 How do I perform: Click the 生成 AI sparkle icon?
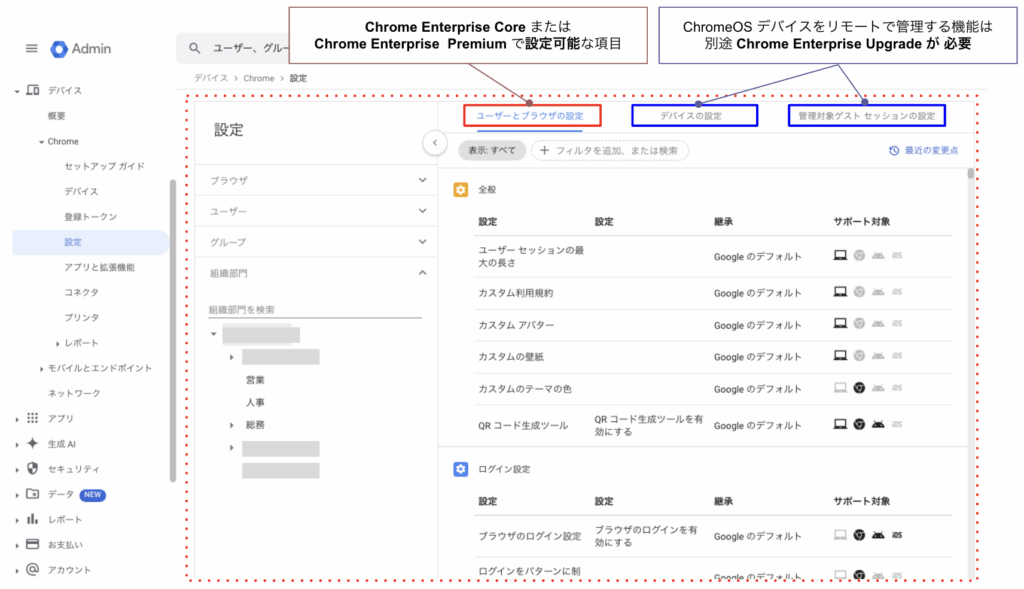coord(33,443)
